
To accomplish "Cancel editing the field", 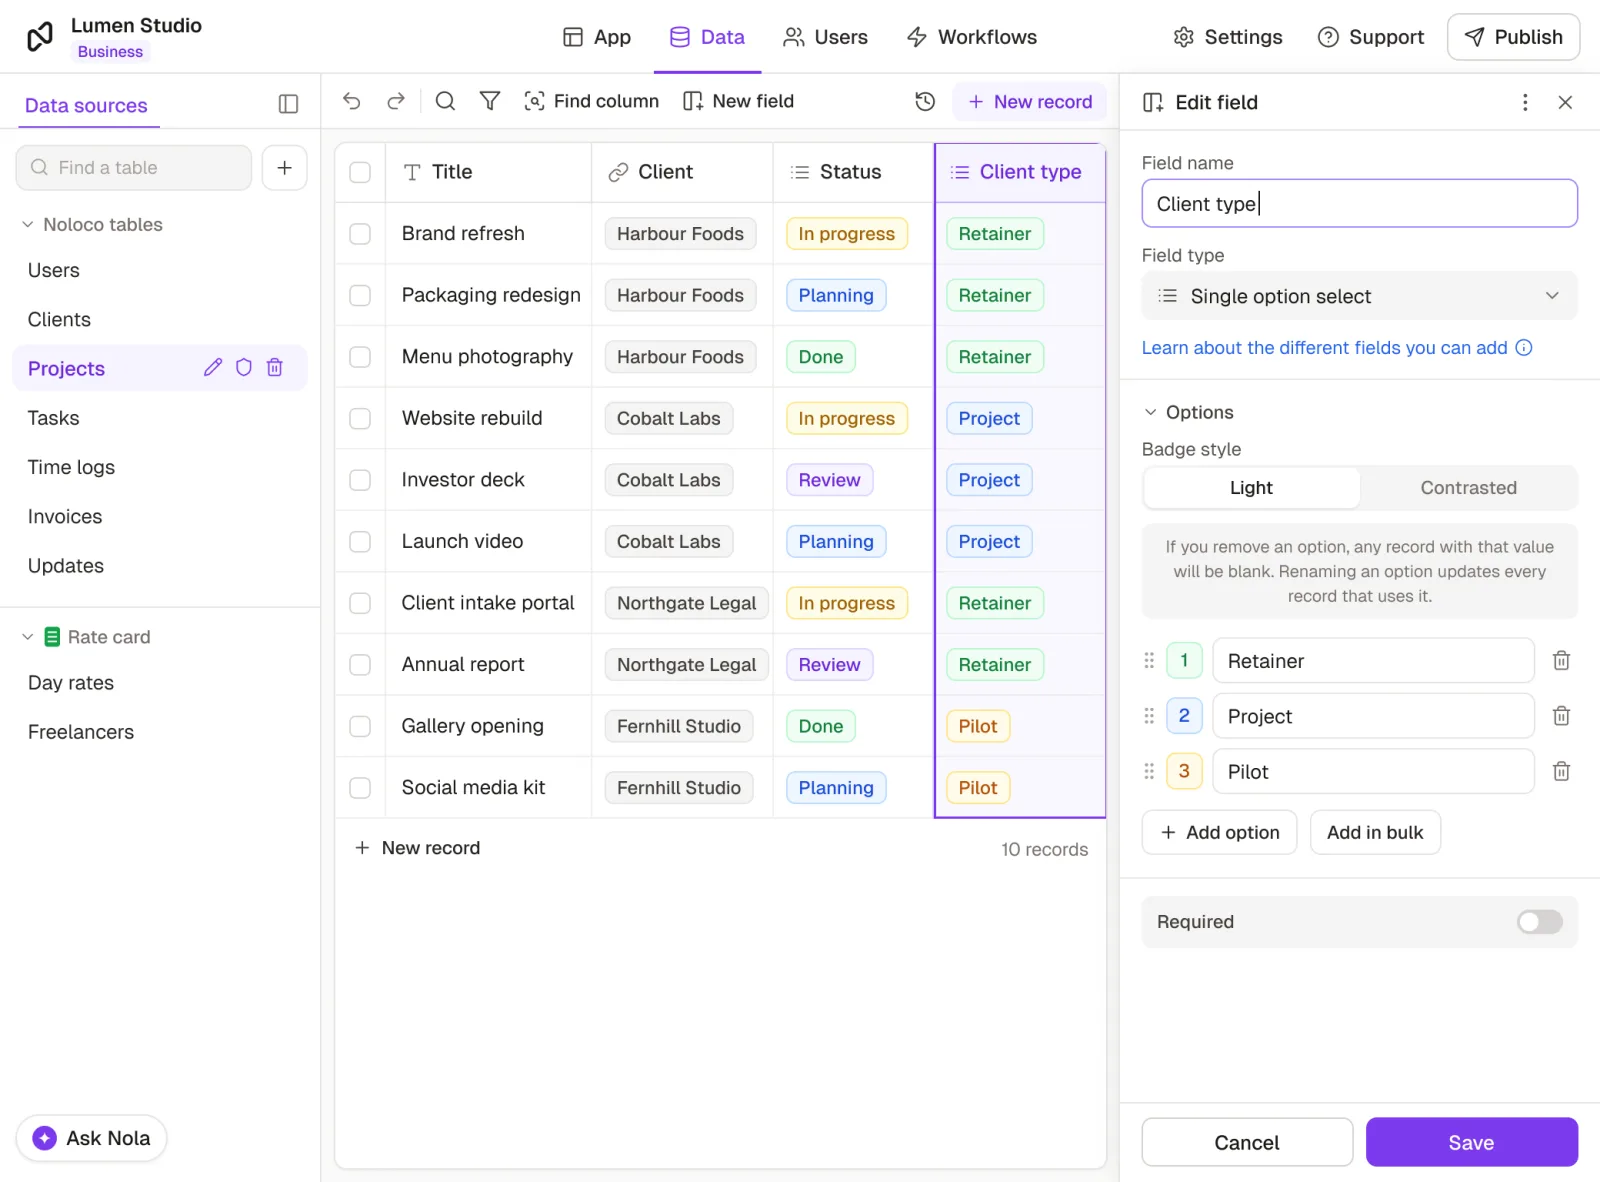I will coord(1247,1142).
